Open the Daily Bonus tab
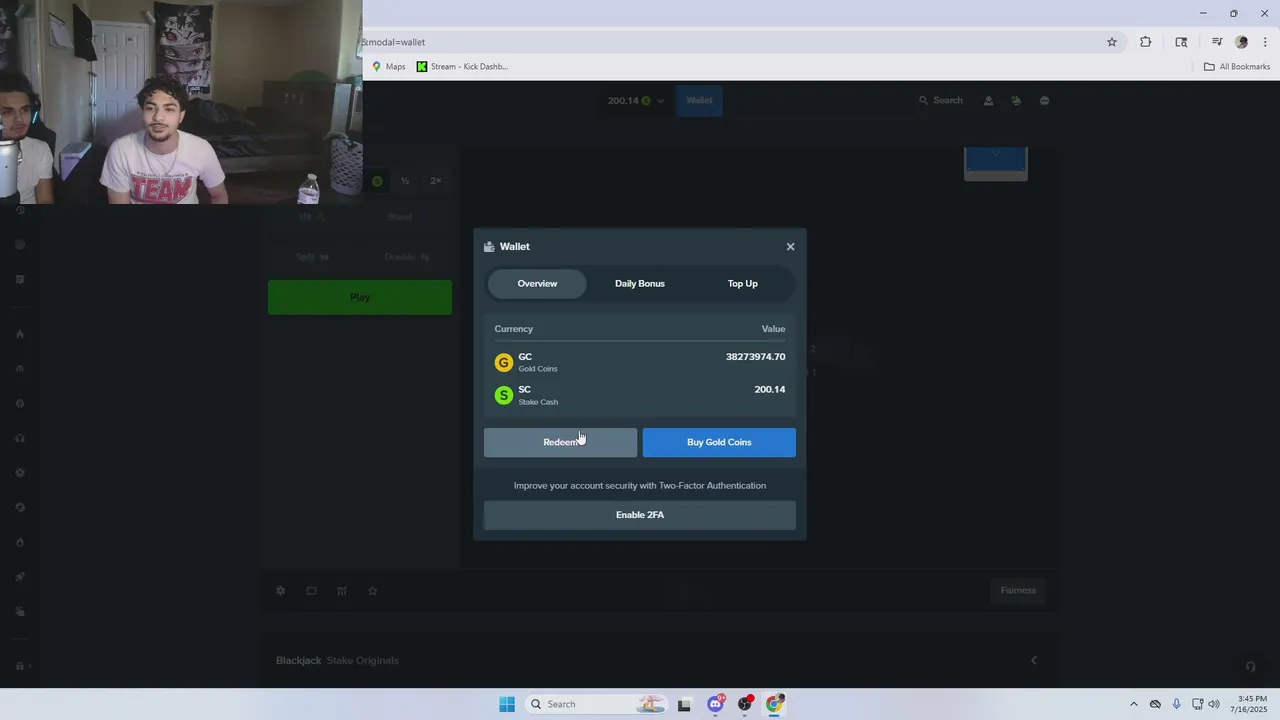1280x720 pixels. pos(640,284)
